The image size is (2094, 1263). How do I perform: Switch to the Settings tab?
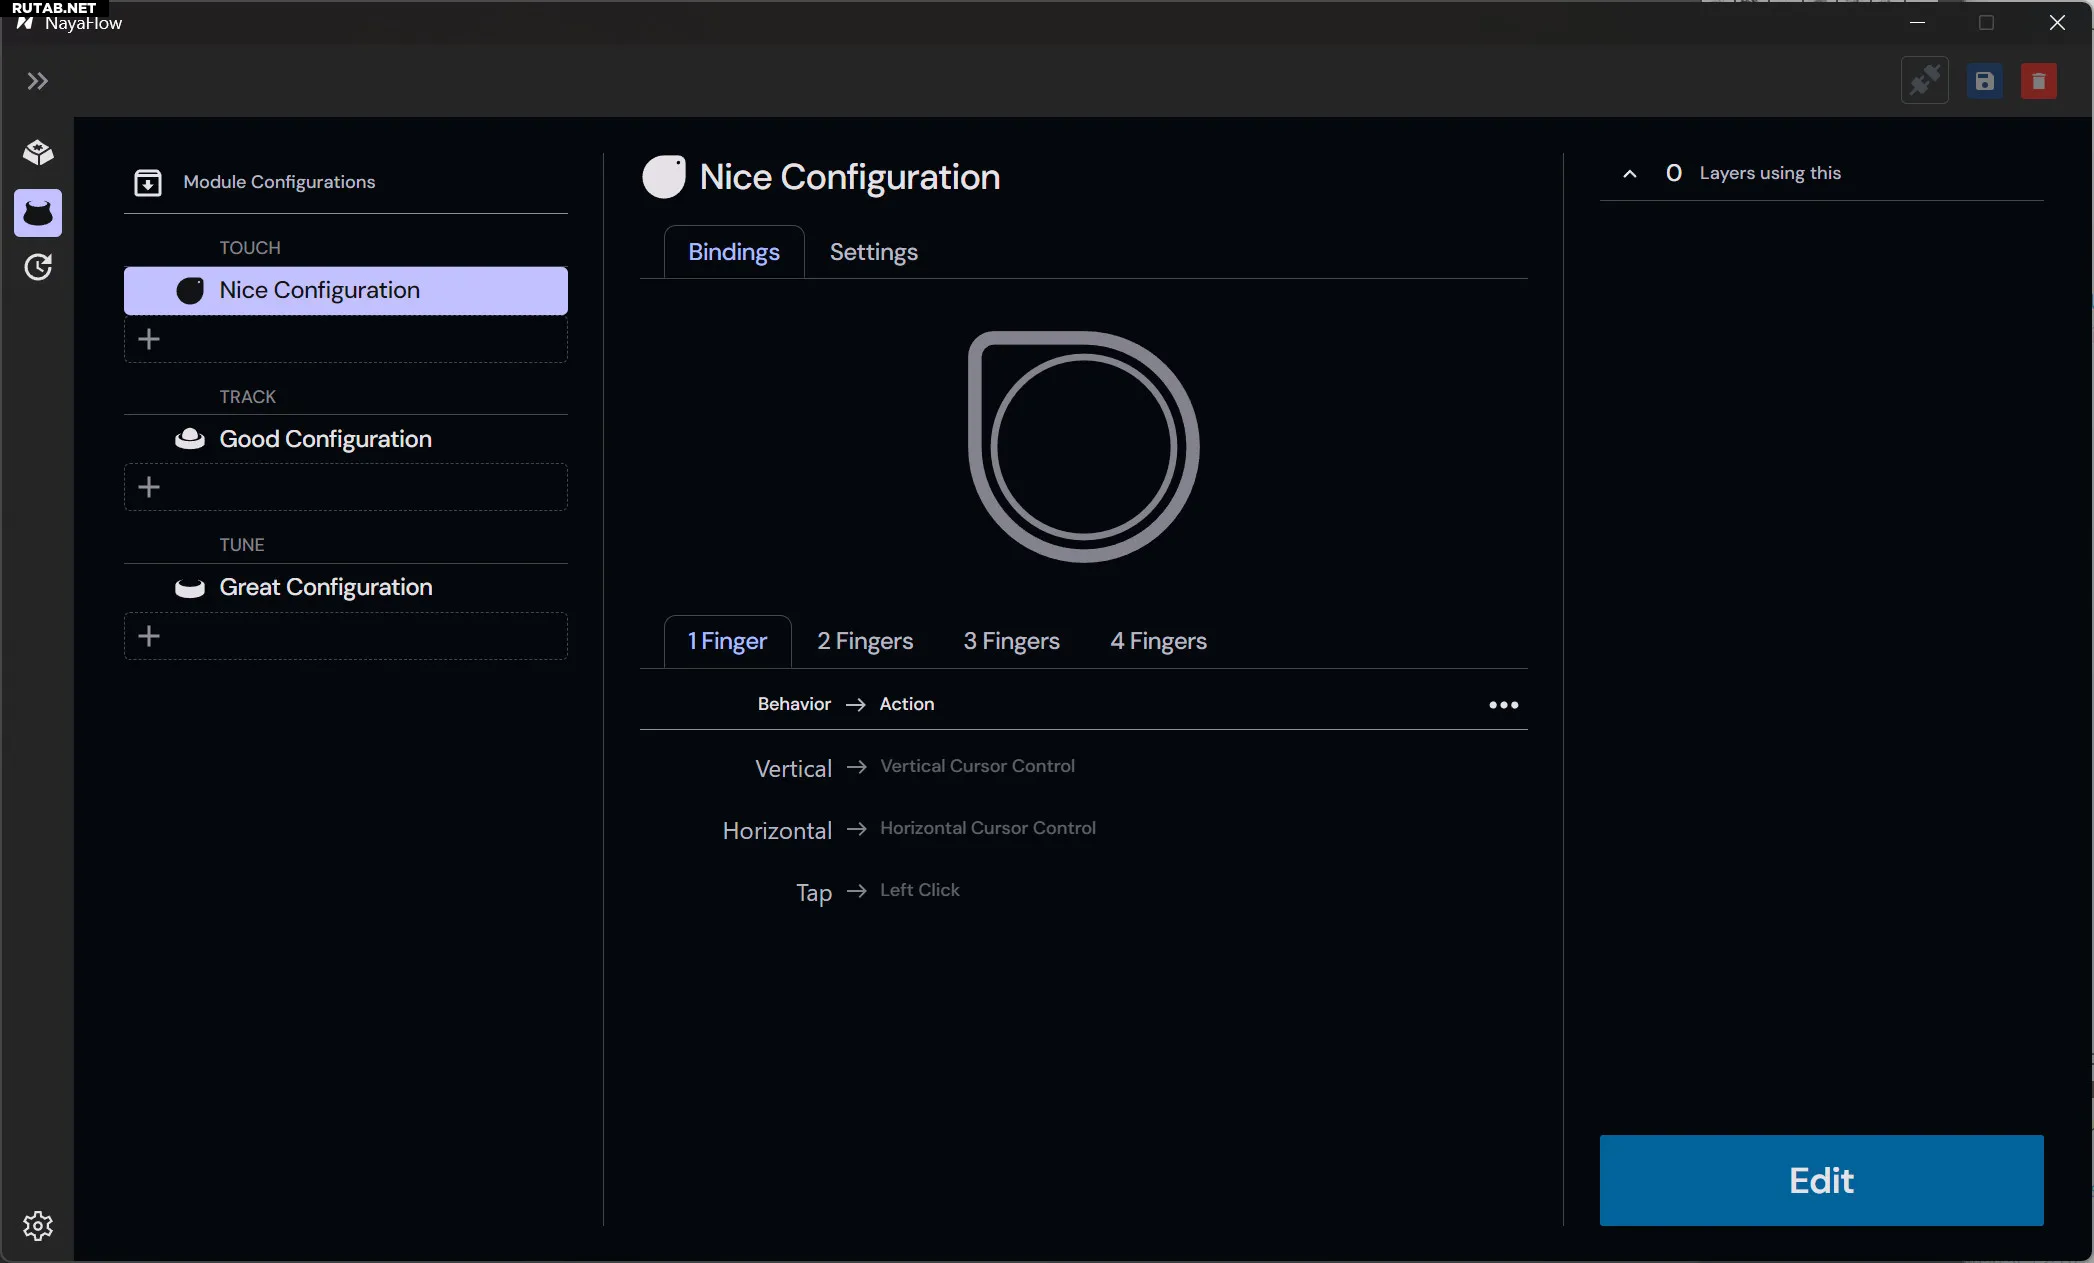[x=873, y=252]
